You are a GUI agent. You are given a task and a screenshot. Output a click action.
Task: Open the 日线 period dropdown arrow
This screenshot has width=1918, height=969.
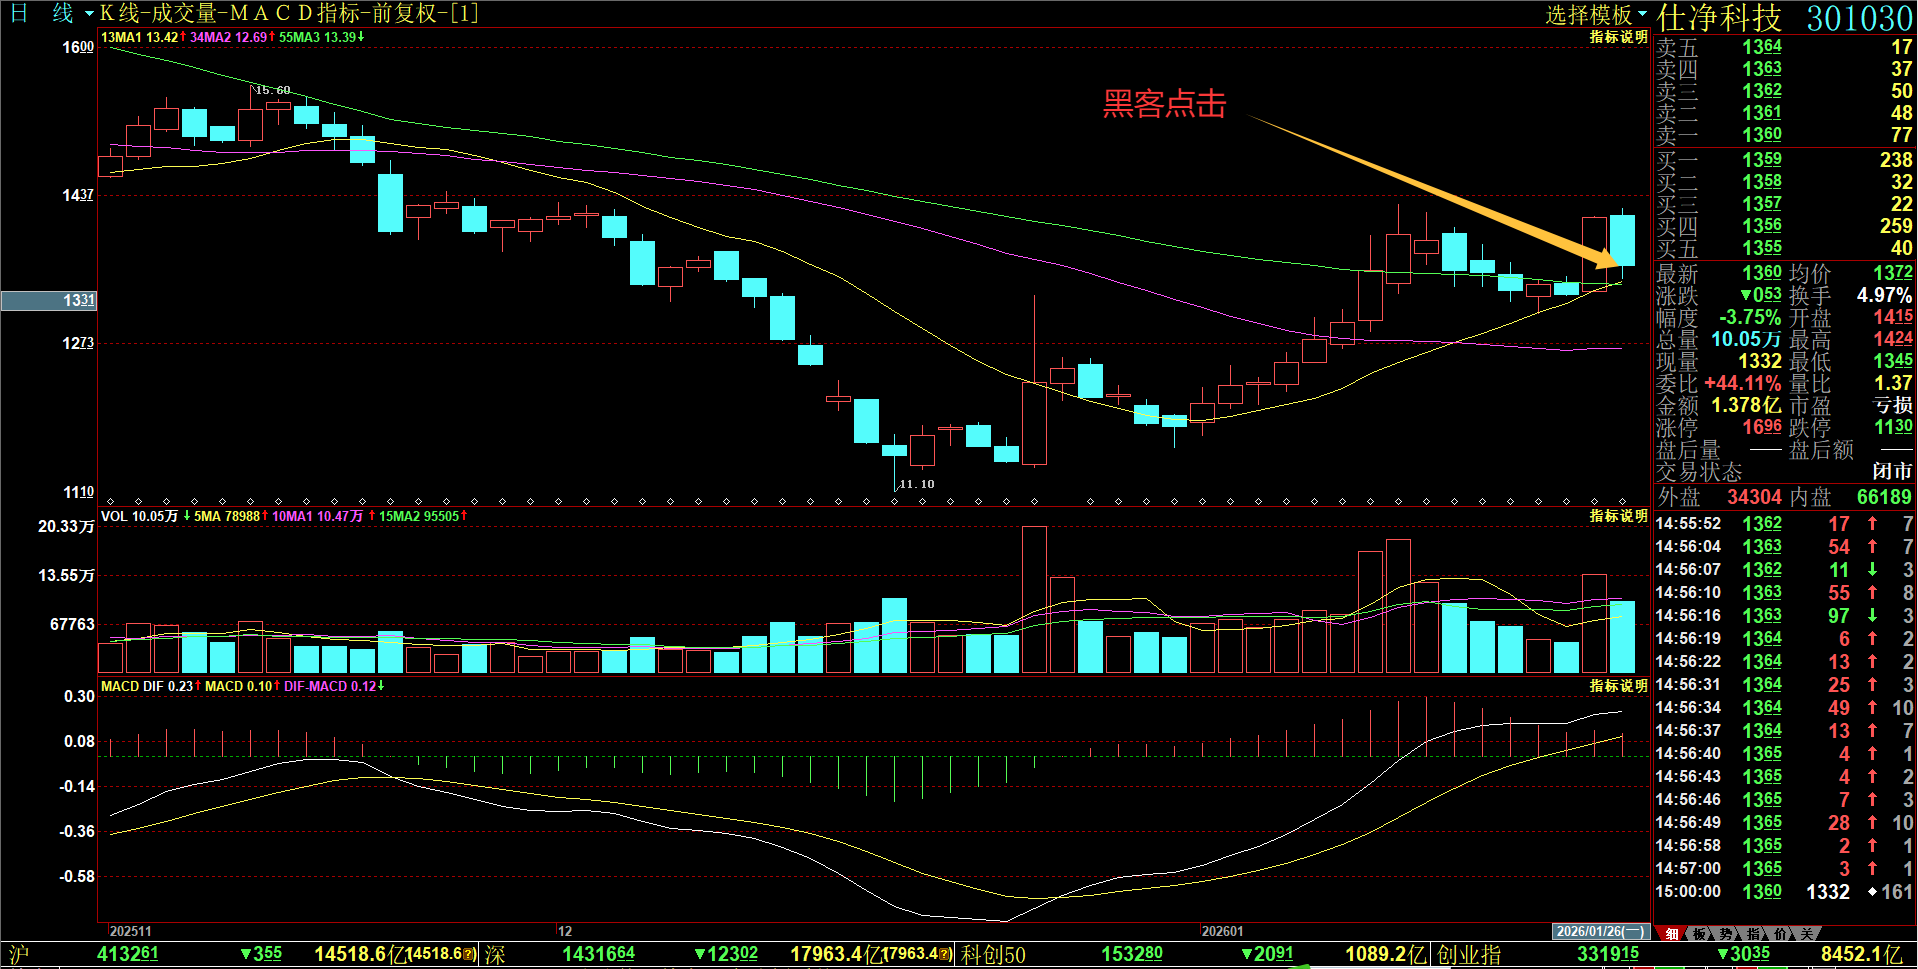pyautogui.click(x=89, y=14)
